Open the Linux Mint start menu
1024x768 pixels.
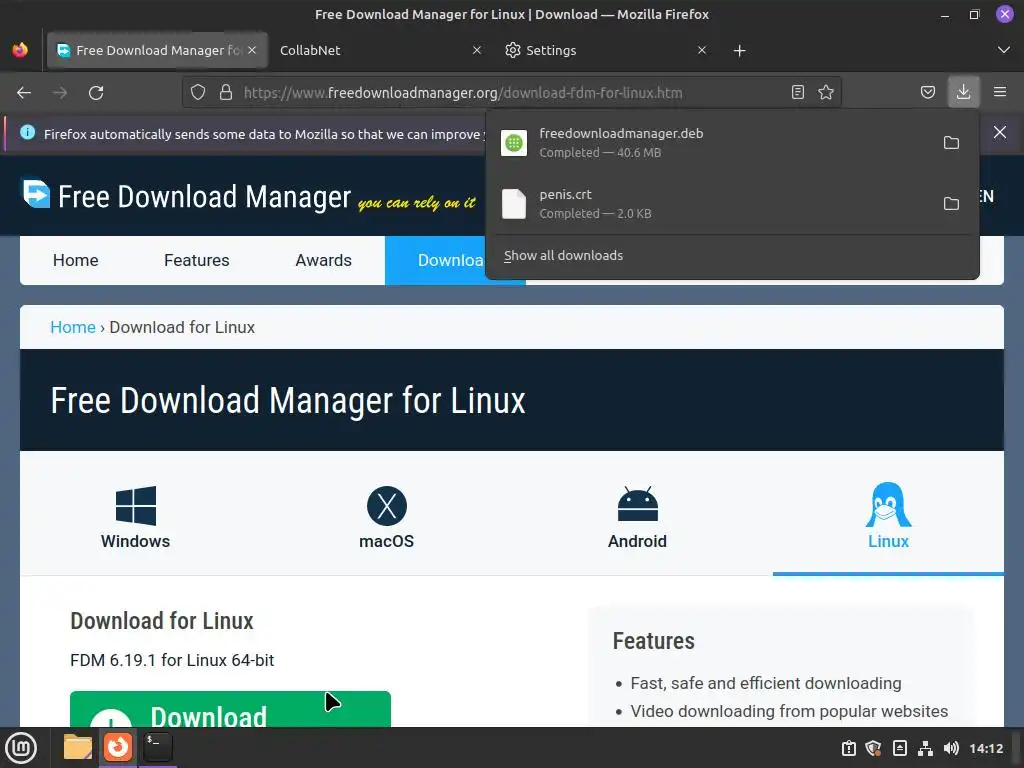click(x=21, y=748)
